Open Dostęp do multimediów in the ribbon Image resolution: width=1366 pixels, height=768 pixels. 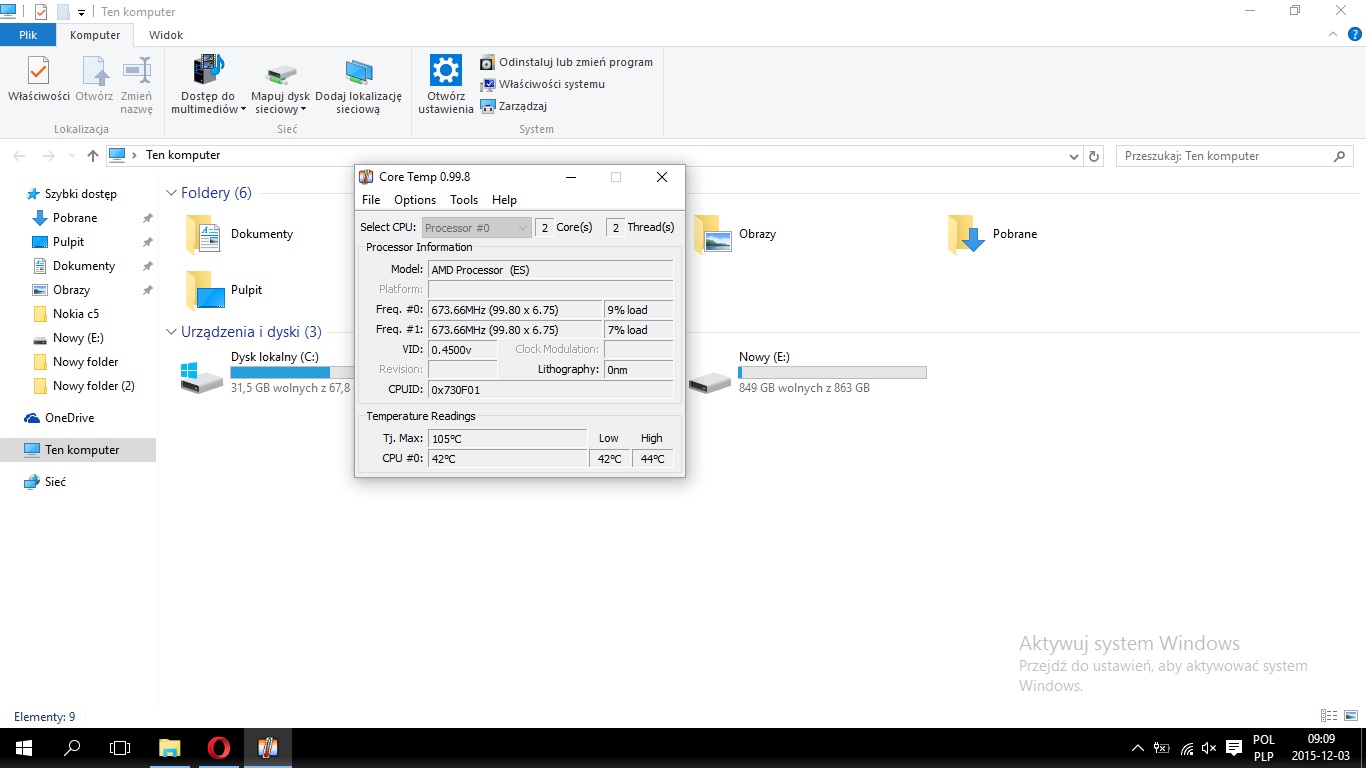click(208, 85)
